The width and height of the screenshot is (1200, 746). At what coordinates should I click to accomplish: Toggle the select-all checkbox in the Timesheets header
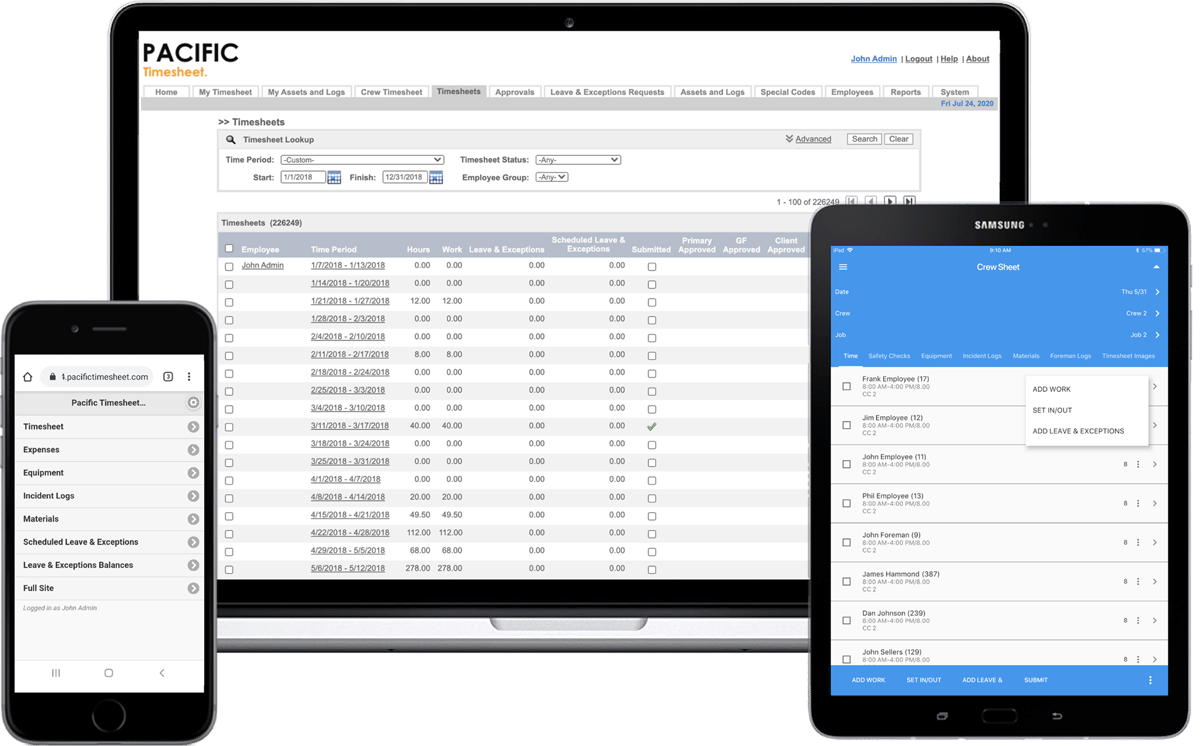pos(228,248)
